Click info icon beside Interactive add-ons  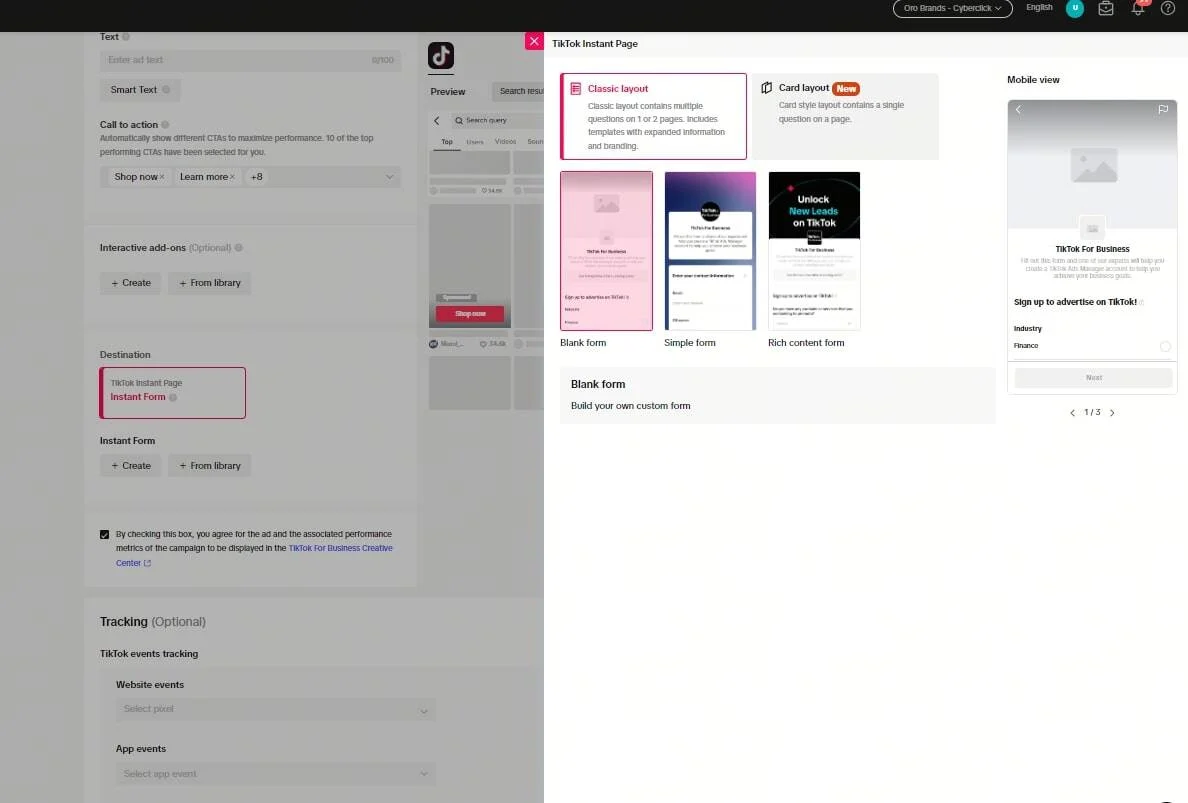tap(239, 248)
